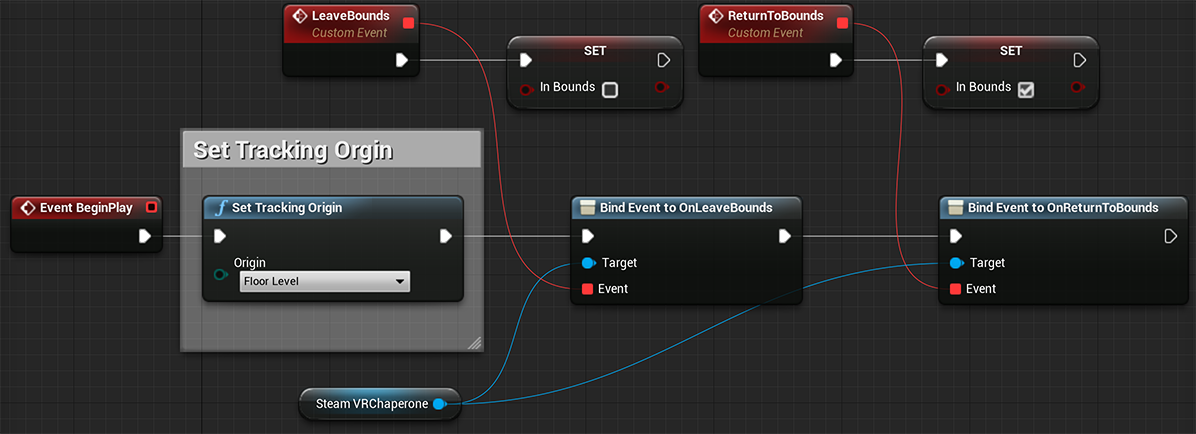Click exec output pin of OnLeaveBounds bind node

[x=784, y=236]
